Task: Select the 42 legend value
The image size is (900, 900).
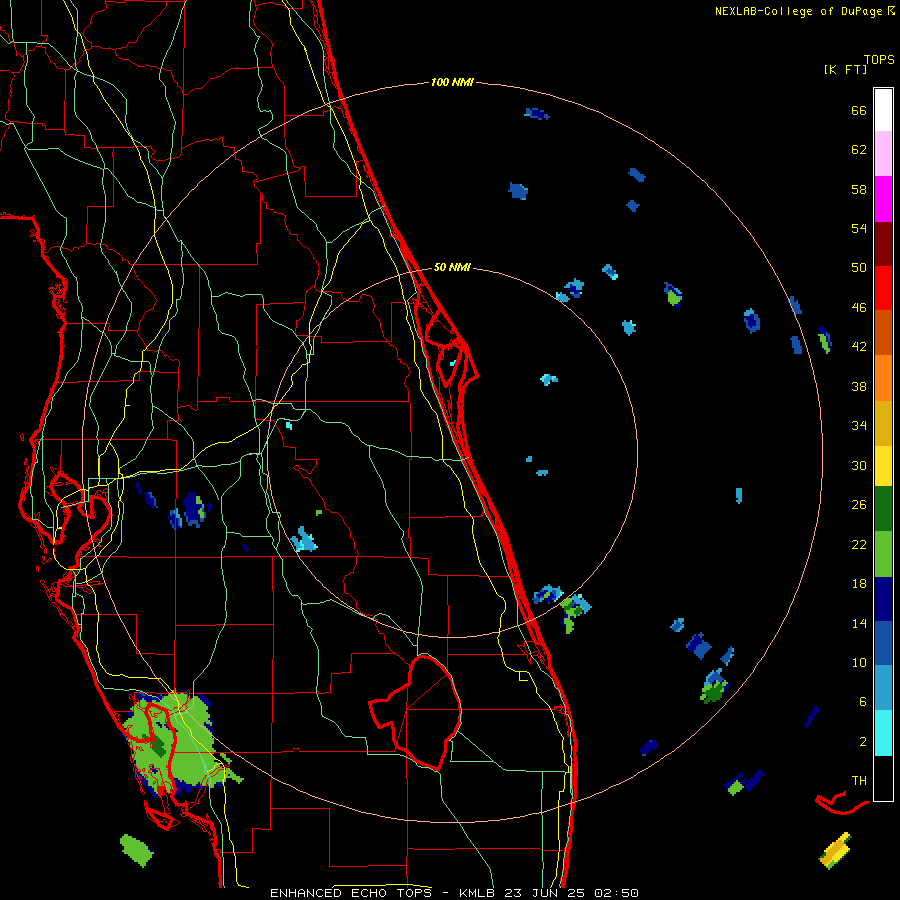Action: click(859, 347)
